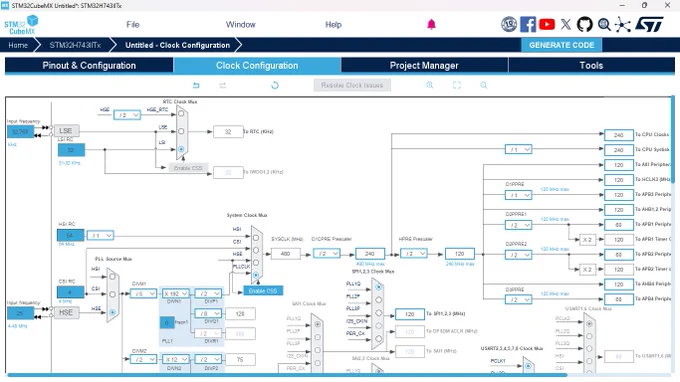Open DIVM1 /5 dropdown
Viewport: 680px width, 382px height.
click(x=143, y=294)
